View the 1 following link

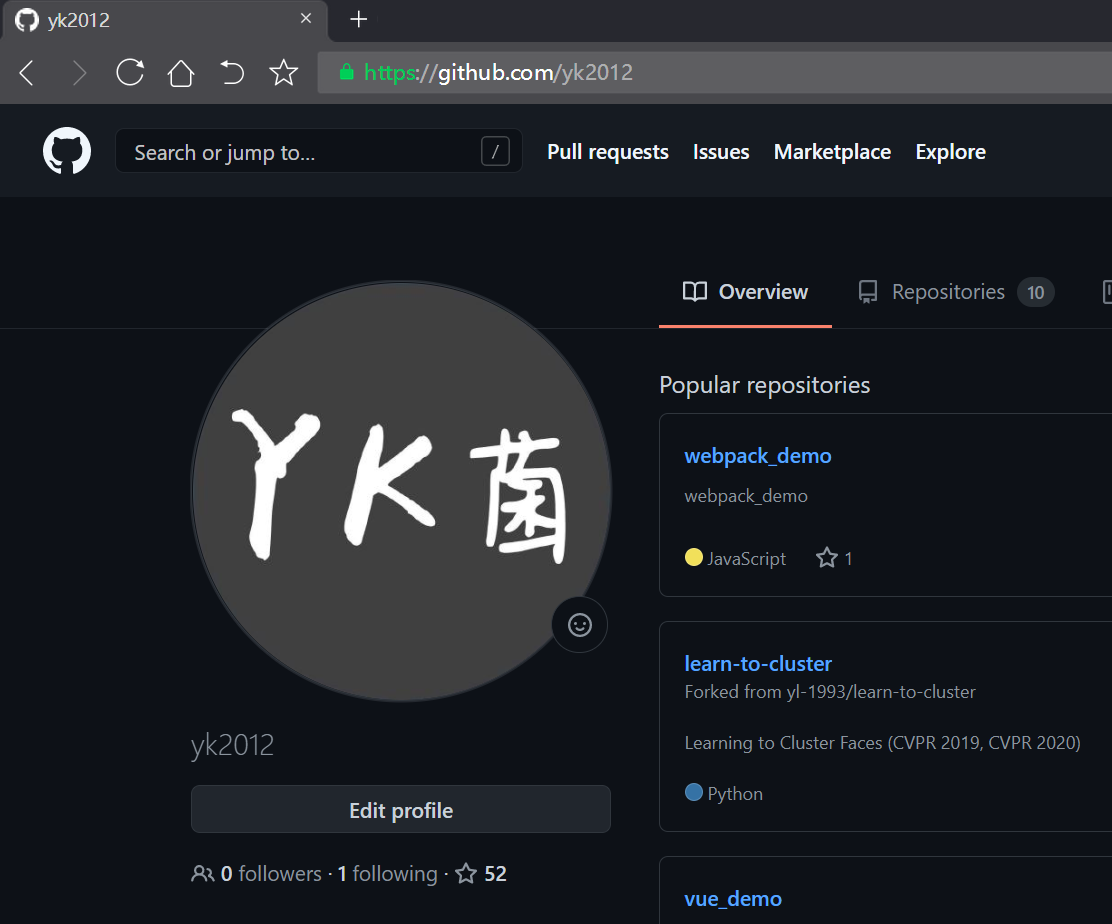tap(387, 874)
